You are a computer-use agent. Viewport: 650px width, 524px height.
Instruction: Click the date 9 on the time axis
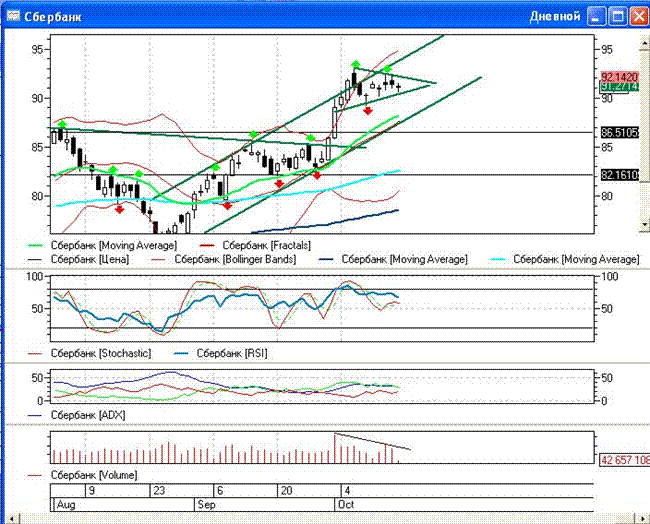[x=92, y=491]
